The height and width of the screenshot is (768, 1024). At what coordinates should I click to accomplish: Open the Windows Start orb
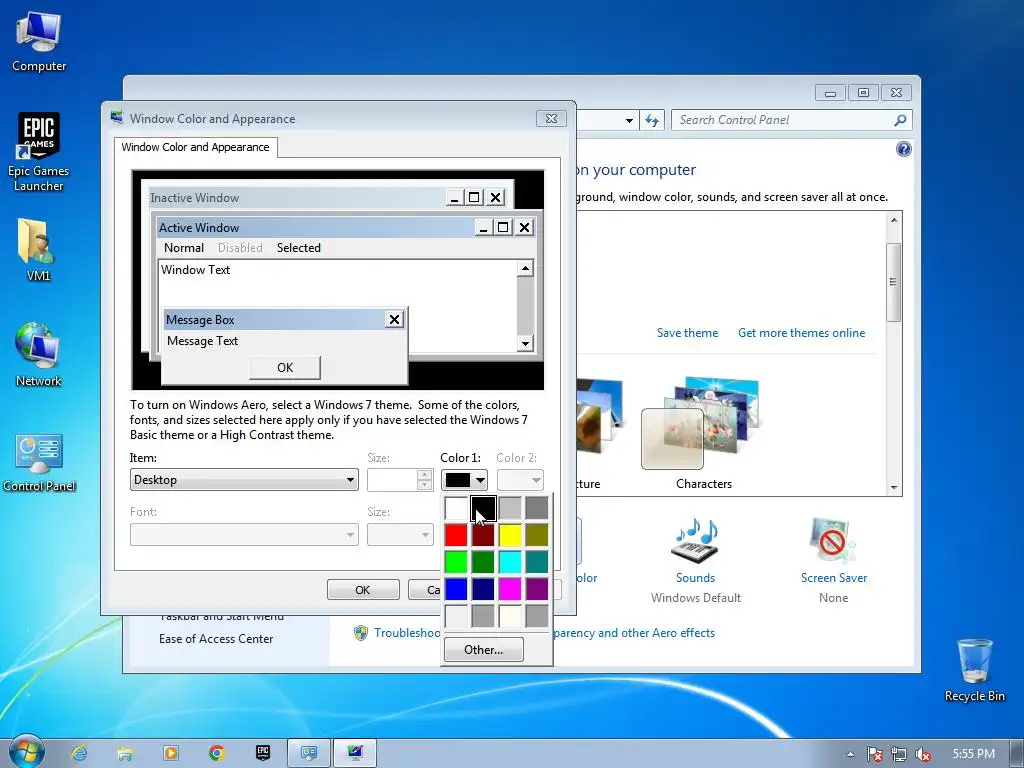pyautogui.click(x=26, y=752)
